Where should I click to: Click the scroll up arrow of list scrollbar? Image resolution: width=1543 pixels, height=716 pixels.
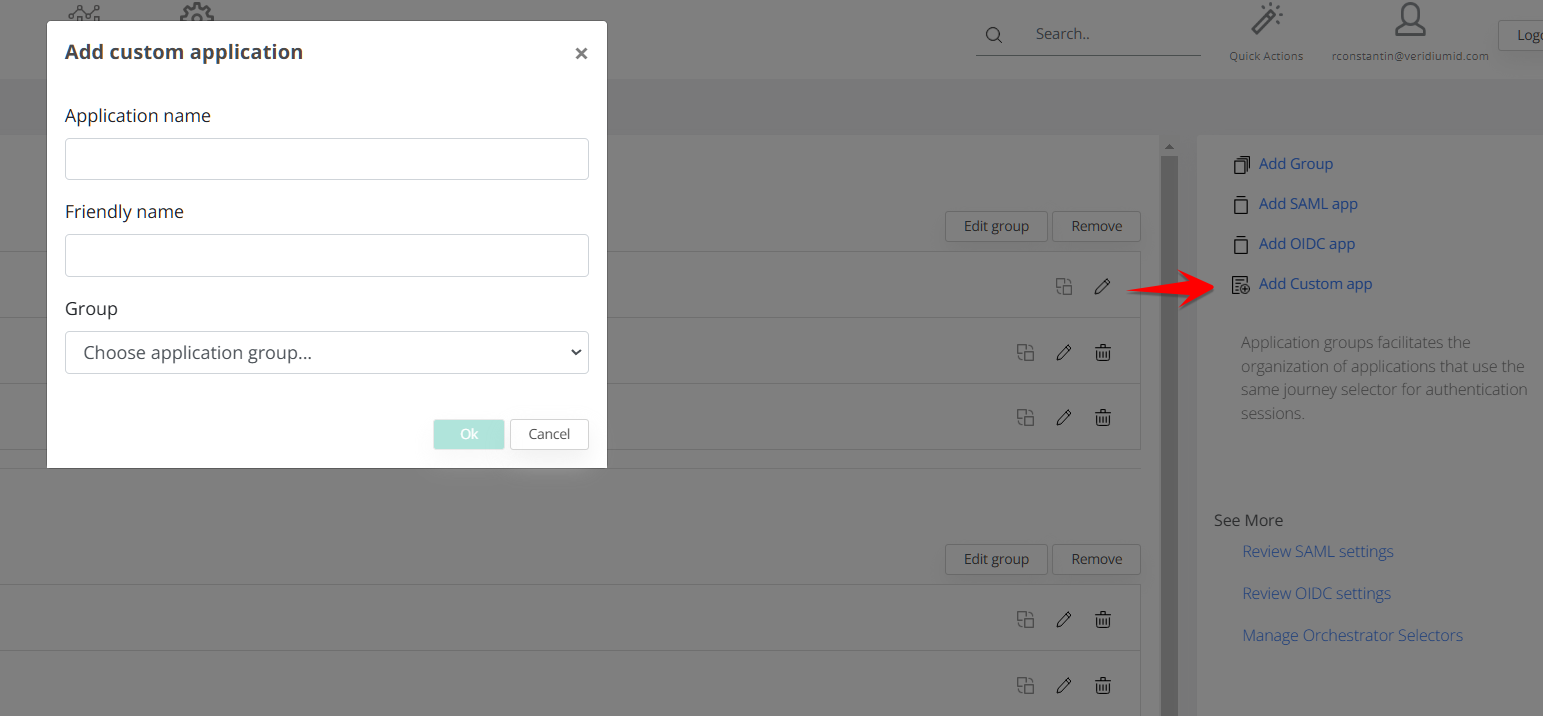(x=1168, y=147)
